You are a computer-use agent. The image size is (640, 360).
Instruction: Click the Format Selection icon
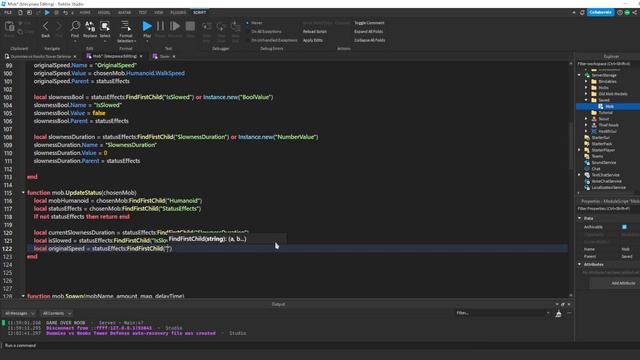tap(126, 27)
